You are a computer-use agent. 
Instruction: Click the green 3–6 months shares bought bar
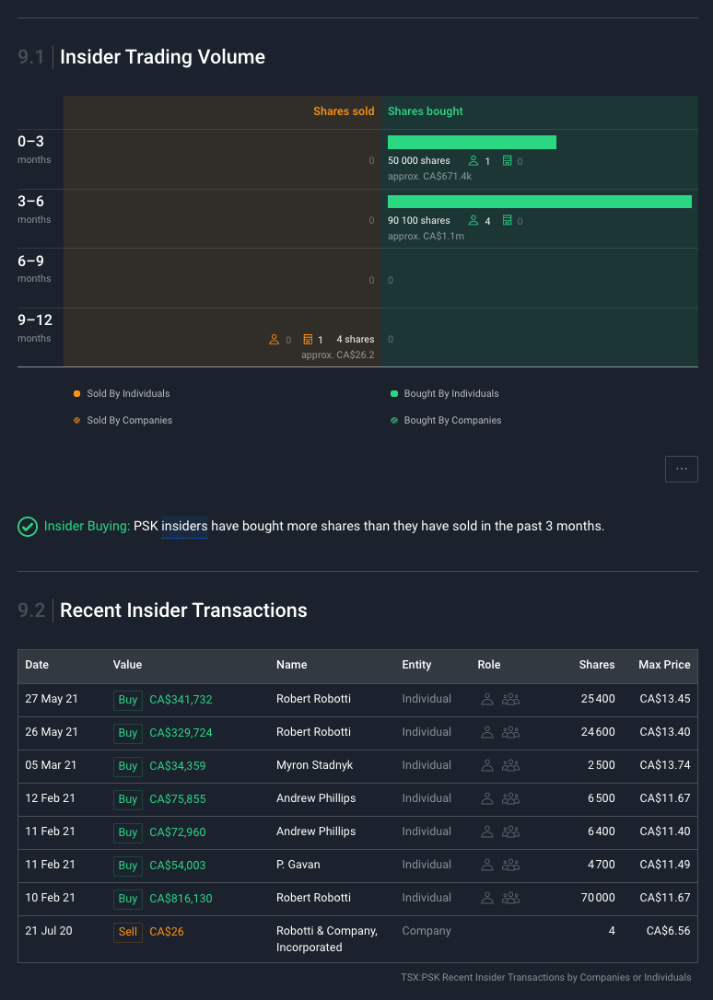(539, 202)
